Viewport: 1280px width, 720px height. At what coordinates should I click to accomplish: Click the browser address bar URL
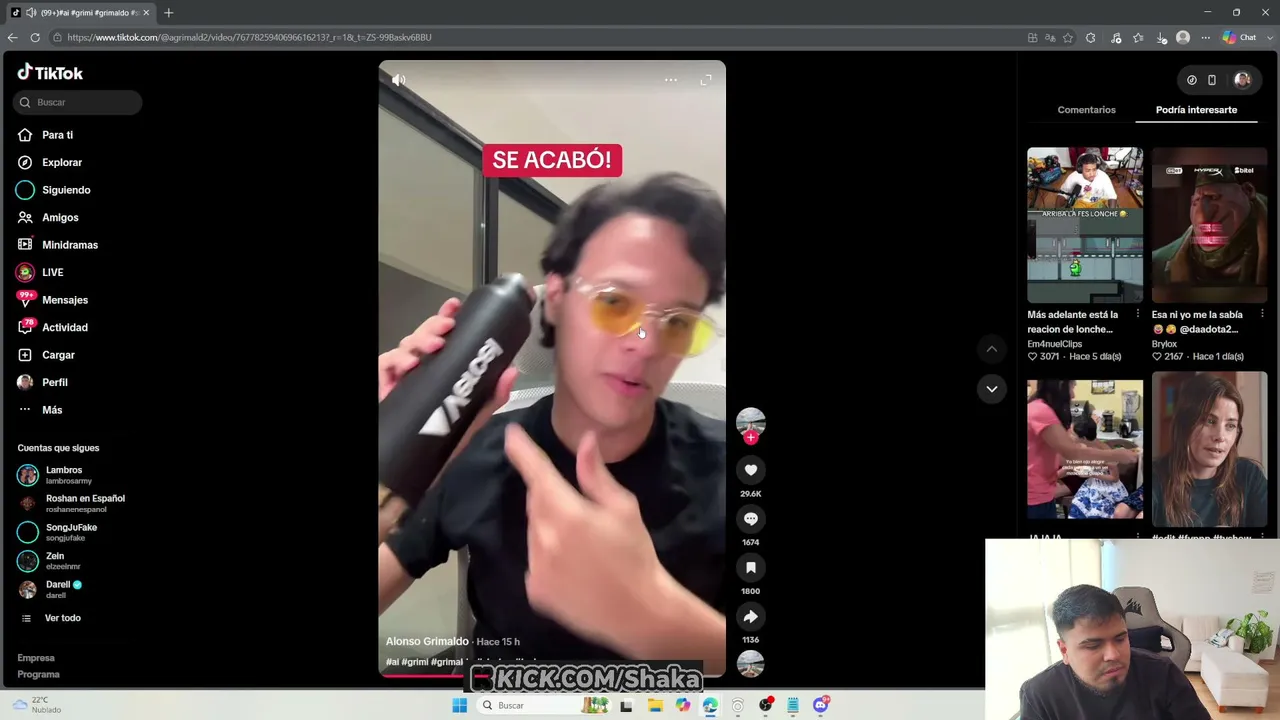click(249, 37)
